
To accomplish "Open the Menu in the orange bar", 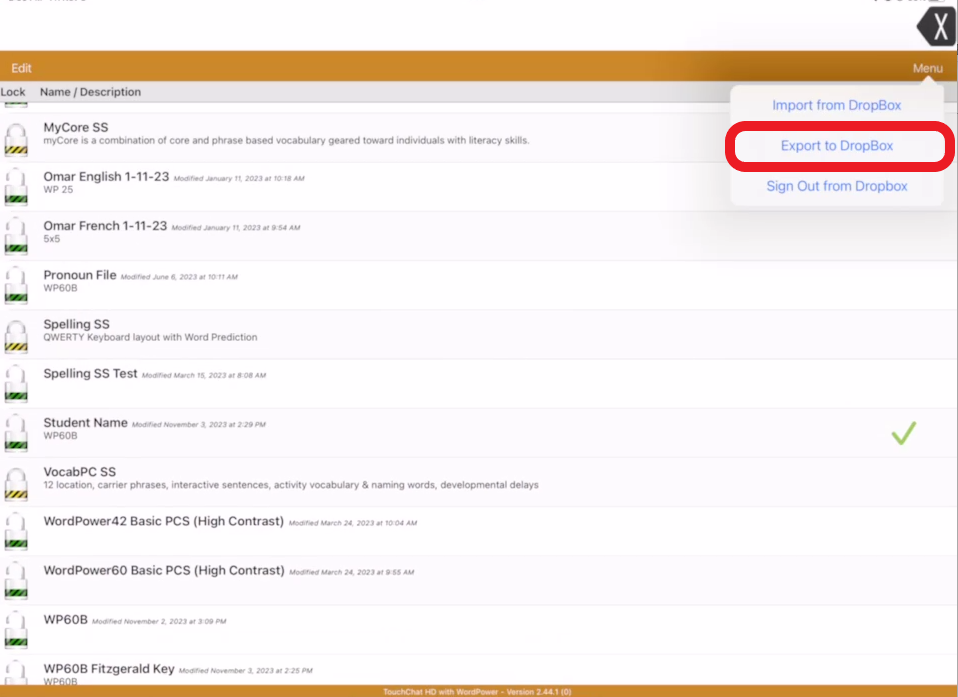I will pos(927,68).
